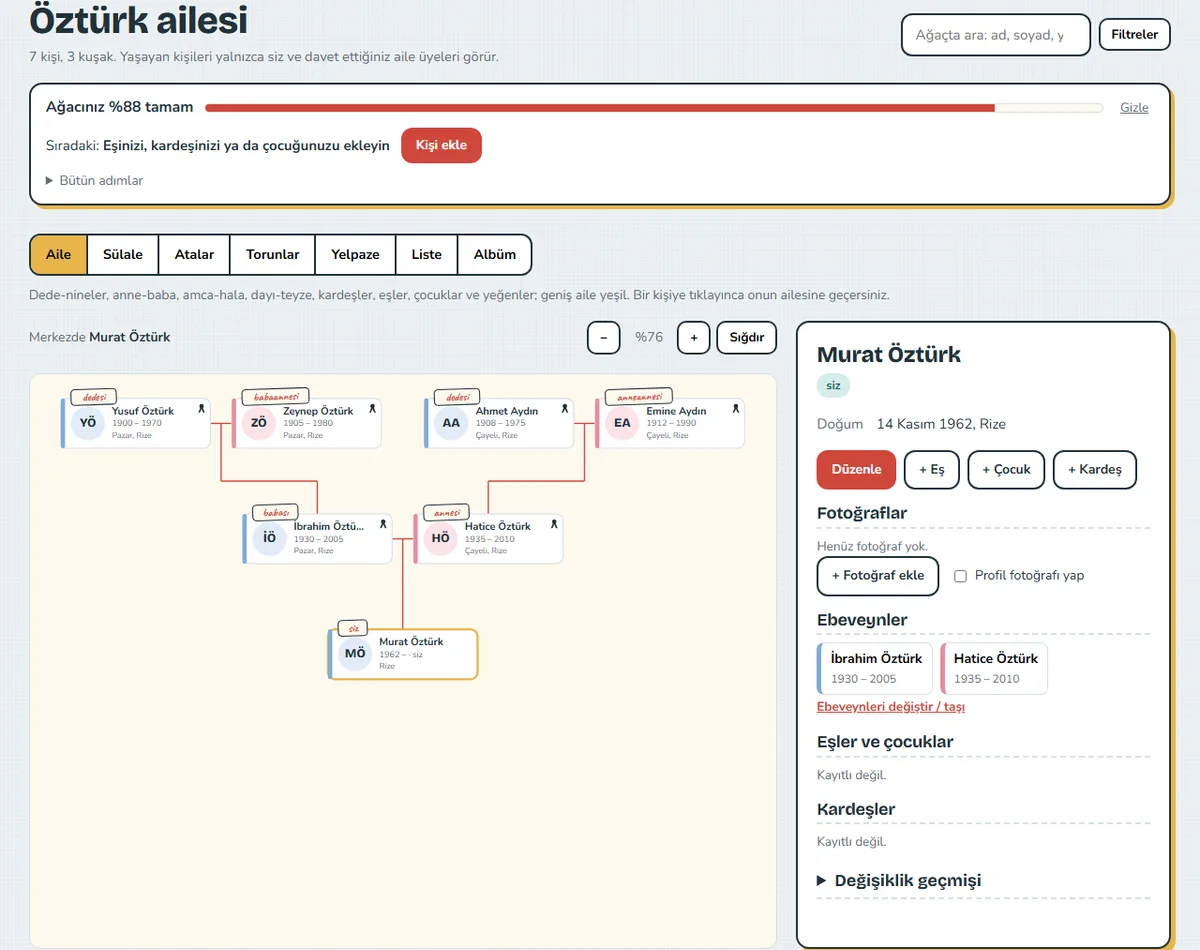This screenshot has height=950, width=1200.
Task: Click the HÖ avatar of Hatice Öztürk
Action: [440, 538]
